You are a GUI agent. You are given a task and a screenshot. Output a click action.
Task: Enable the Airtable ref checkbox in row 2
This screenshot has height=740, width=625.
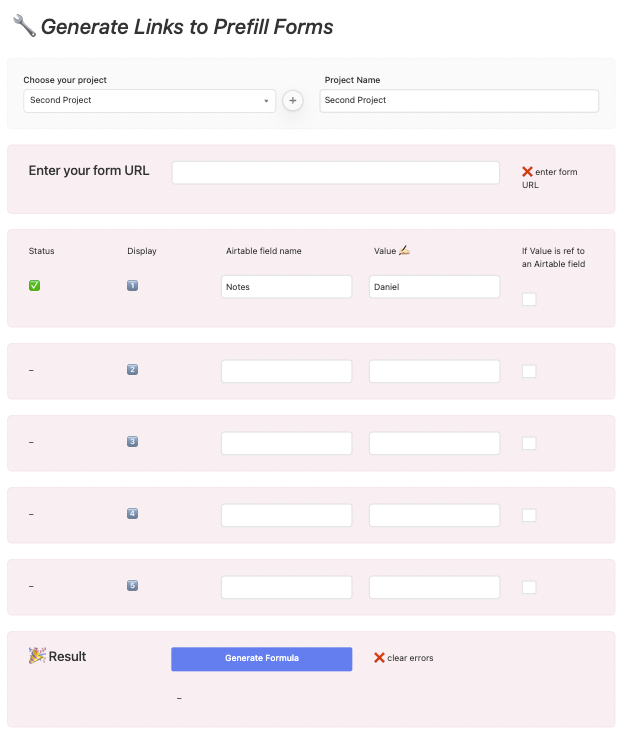click(x=529, y=371)
